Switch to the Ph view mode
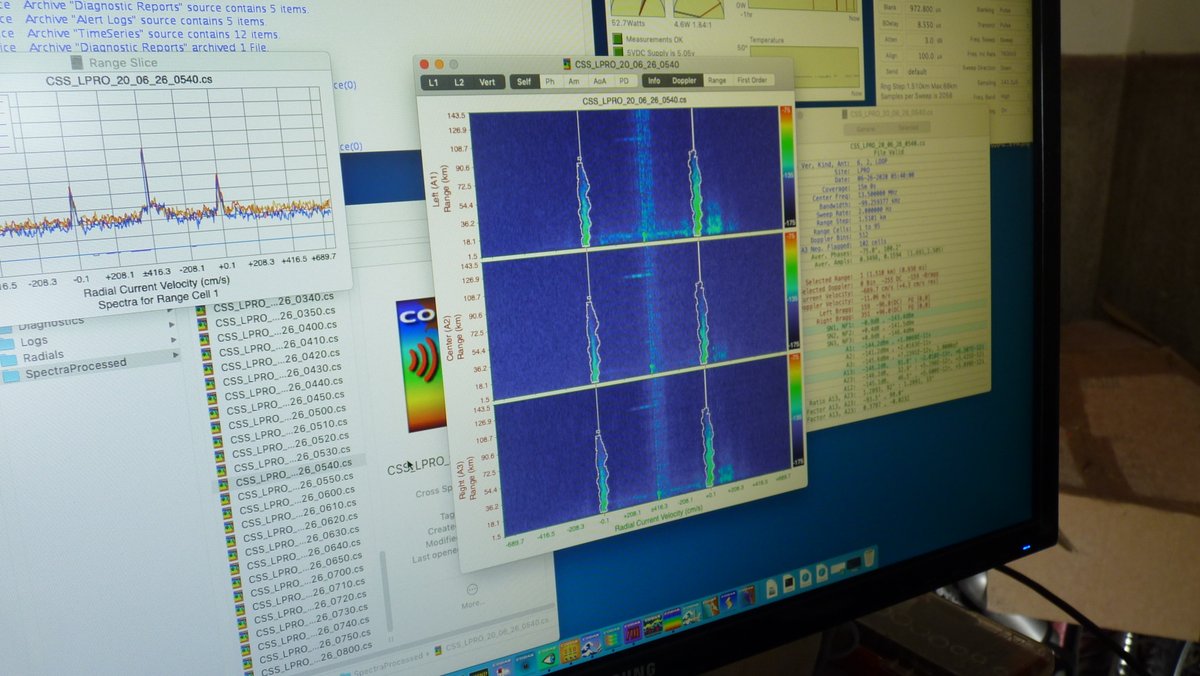This screenshot has width=1200, height=676. [x=549, y=81]
